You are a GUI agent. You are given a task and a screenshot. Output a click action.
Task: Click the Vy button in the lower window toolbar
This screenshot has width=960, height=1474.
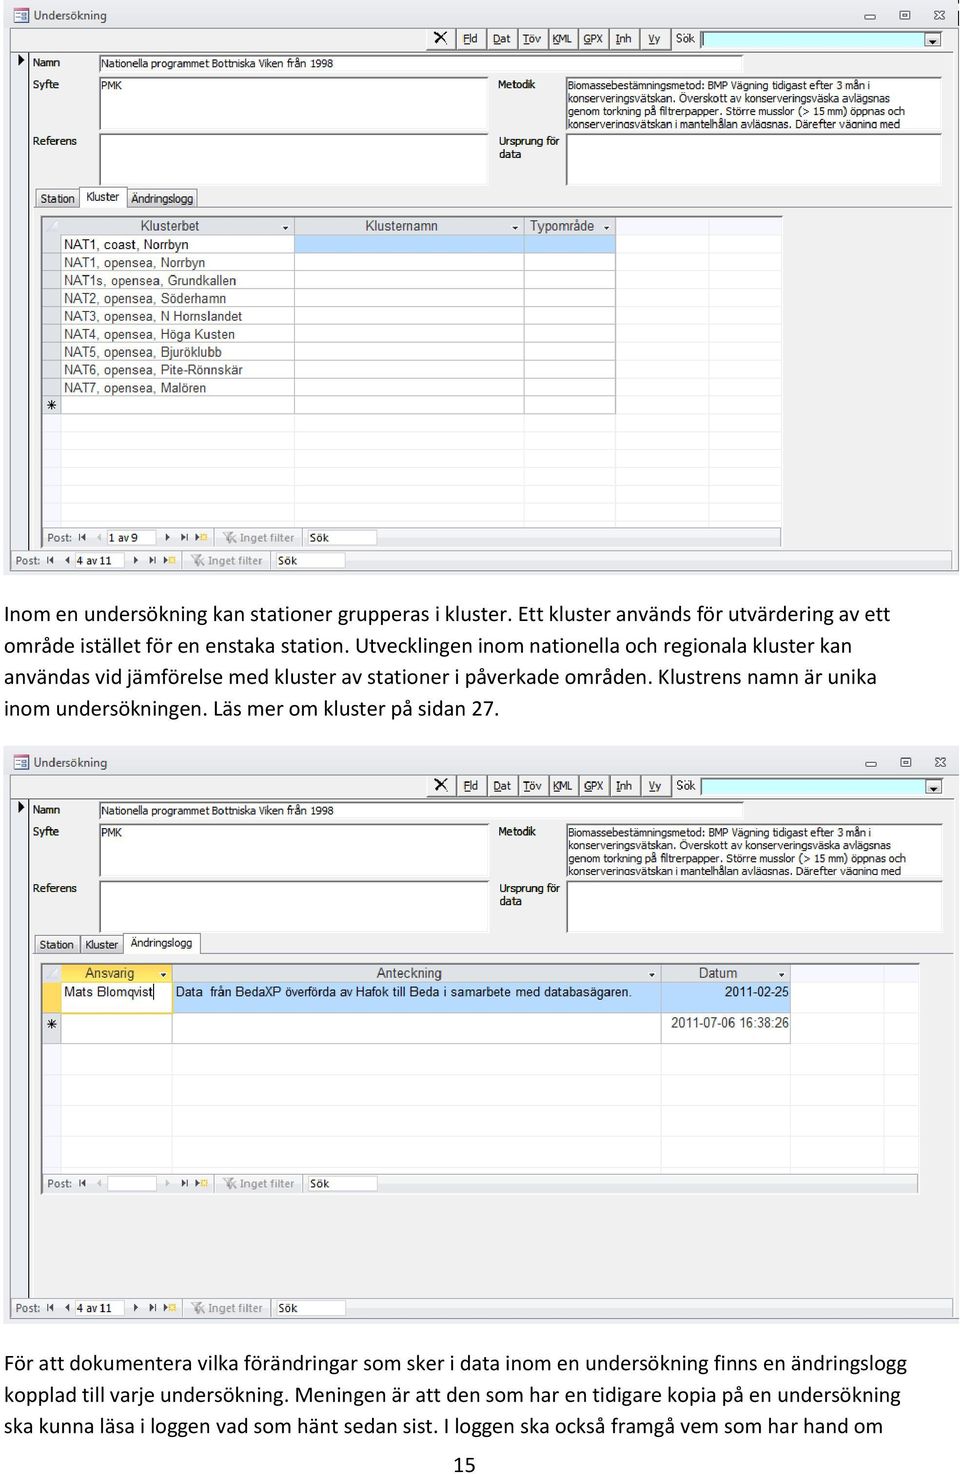tap(654, 786)
